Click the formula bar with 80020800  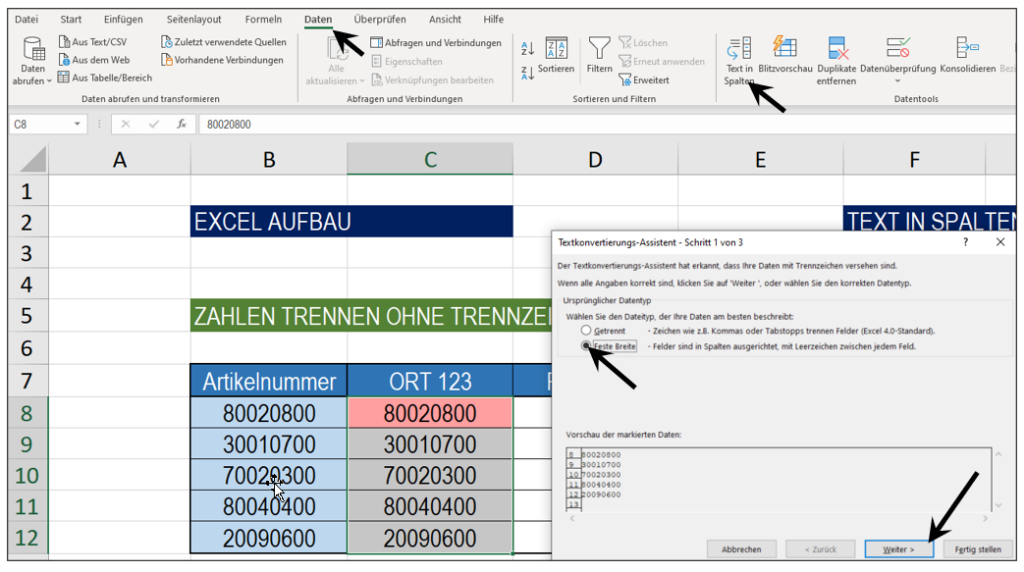(x=607, y=124)
